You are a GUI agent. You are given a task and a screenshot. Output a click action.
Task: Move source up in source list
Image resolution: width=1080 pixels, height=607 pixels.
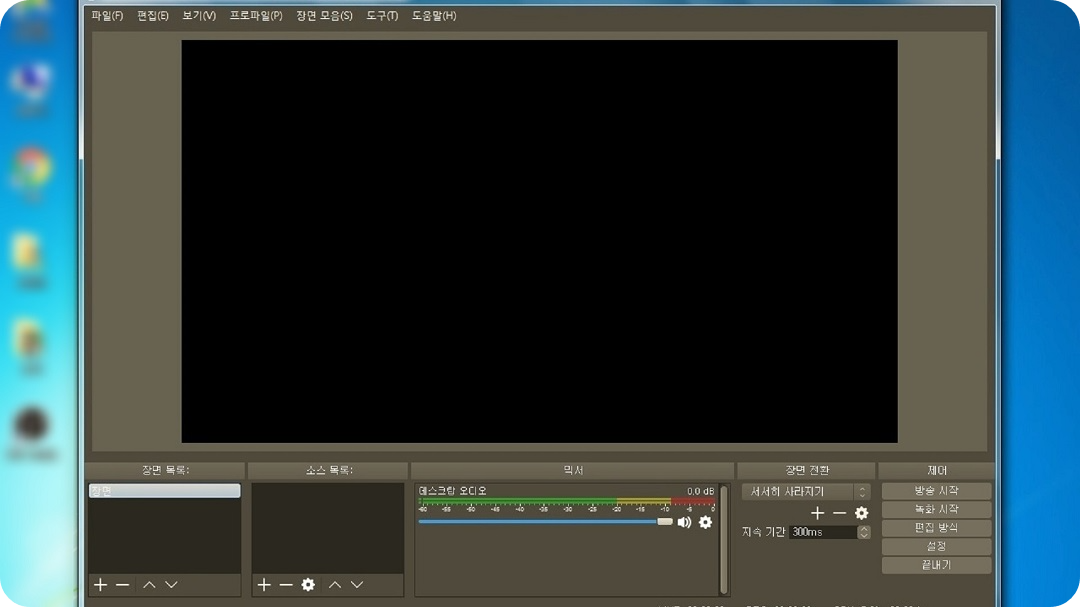335,584
